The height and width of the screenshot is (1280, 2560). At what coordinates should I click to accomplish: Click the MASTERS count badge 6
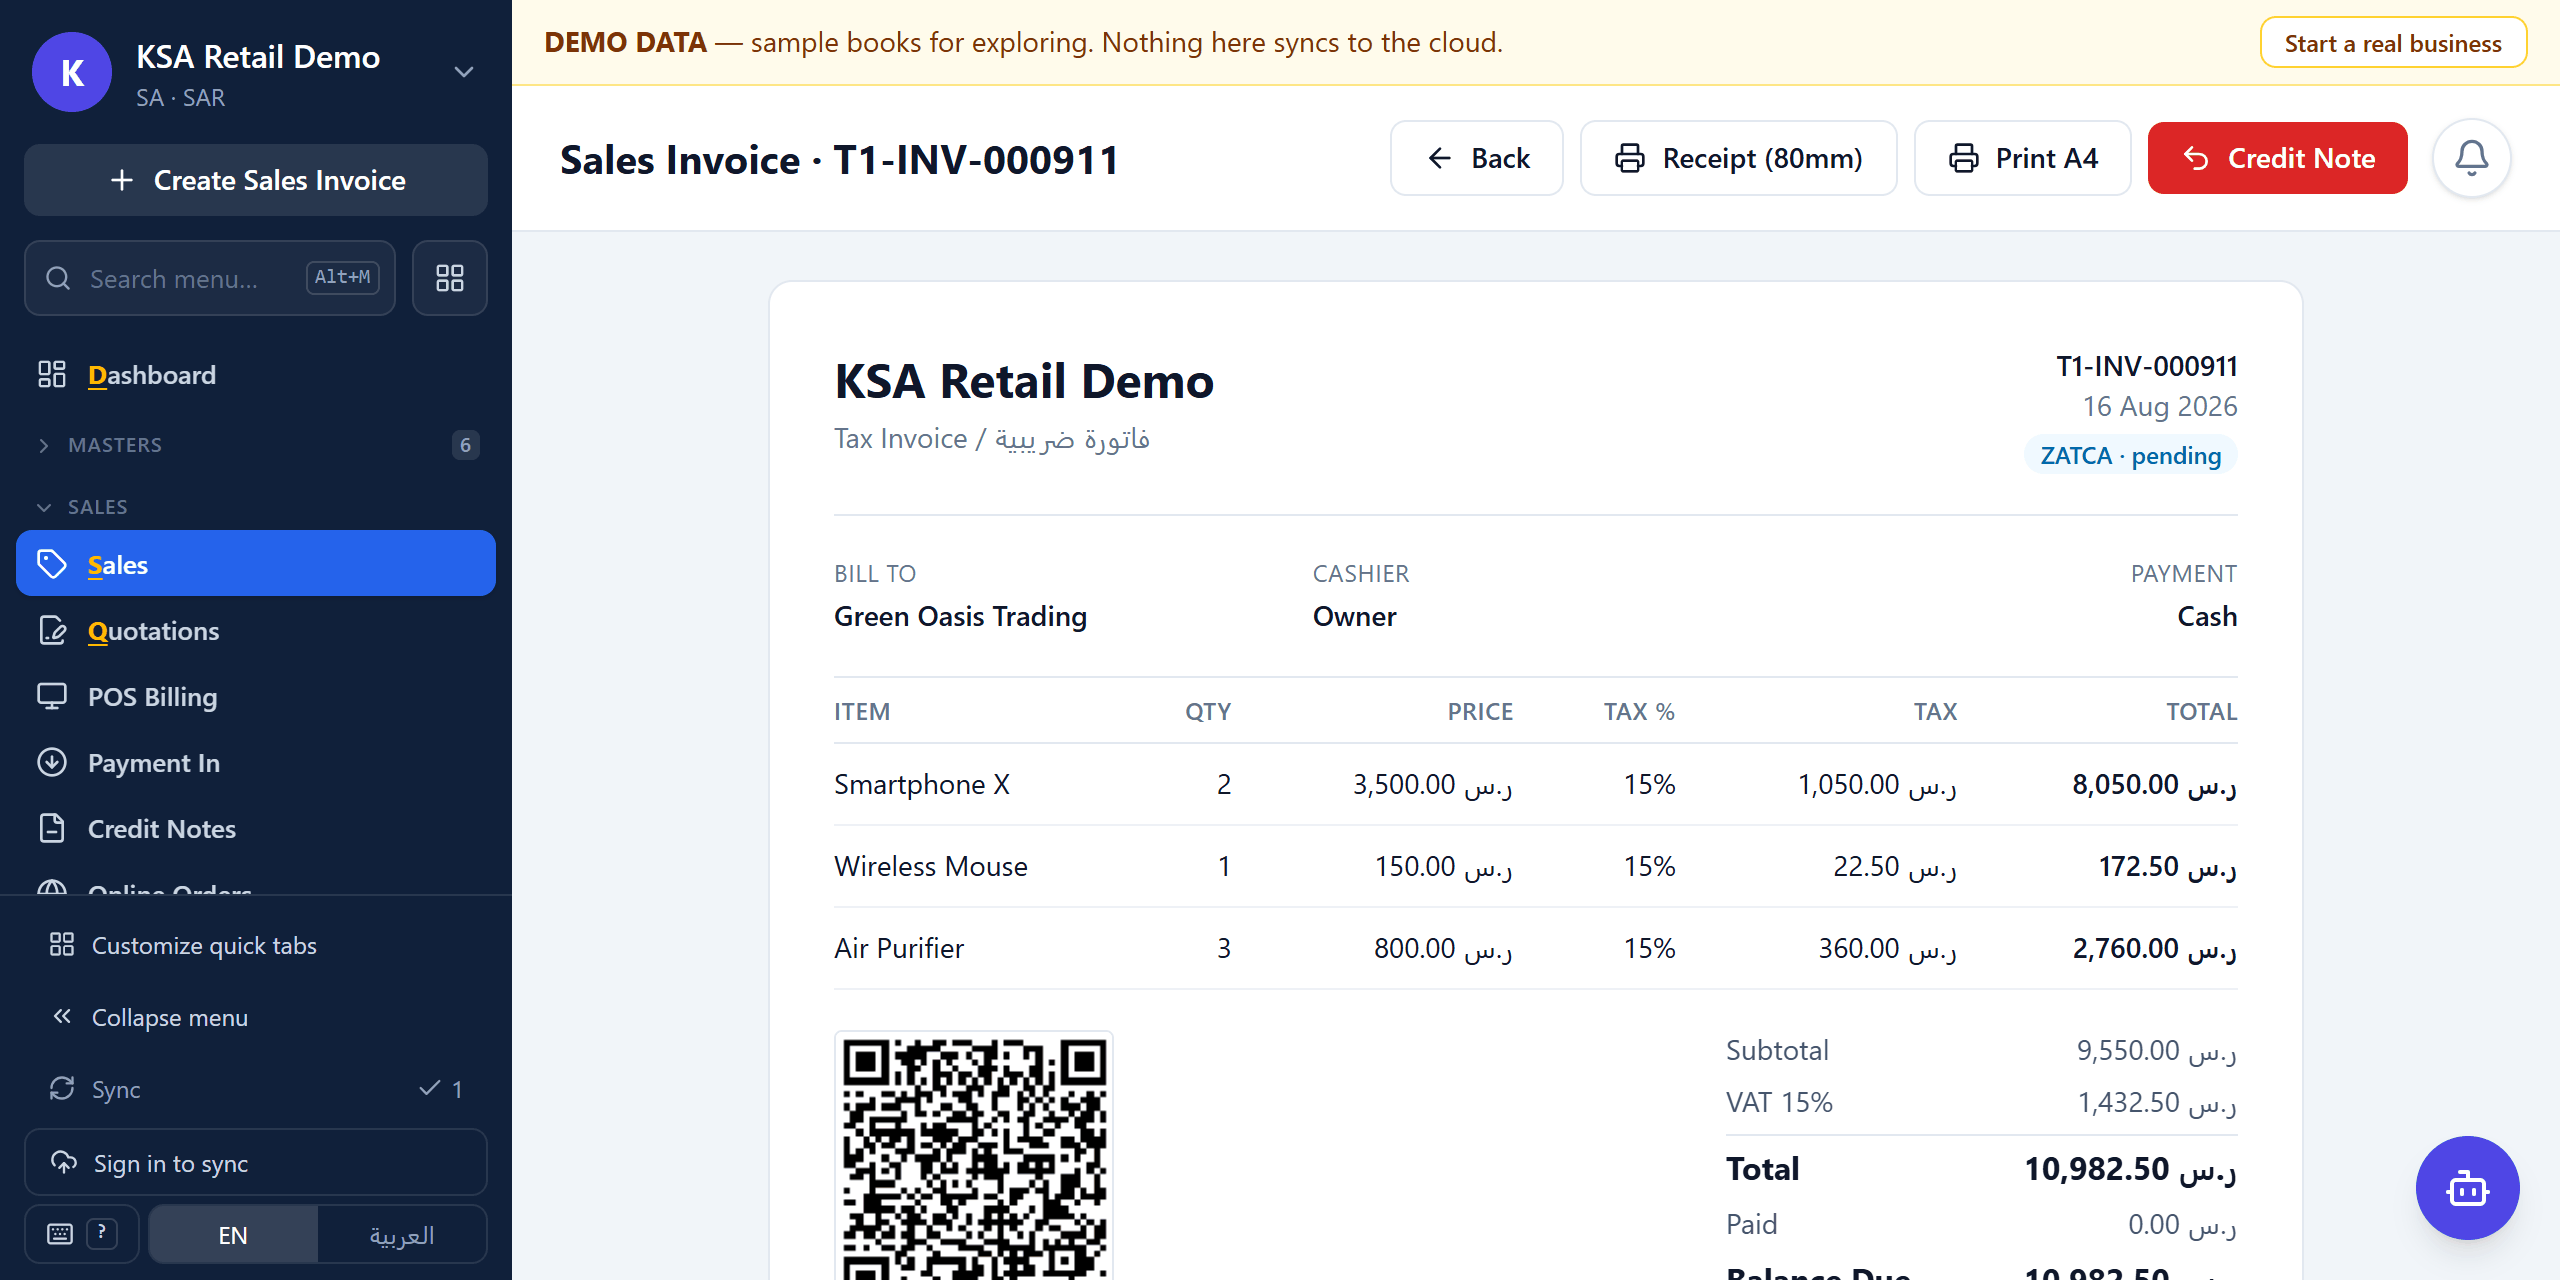pos(465,445)
